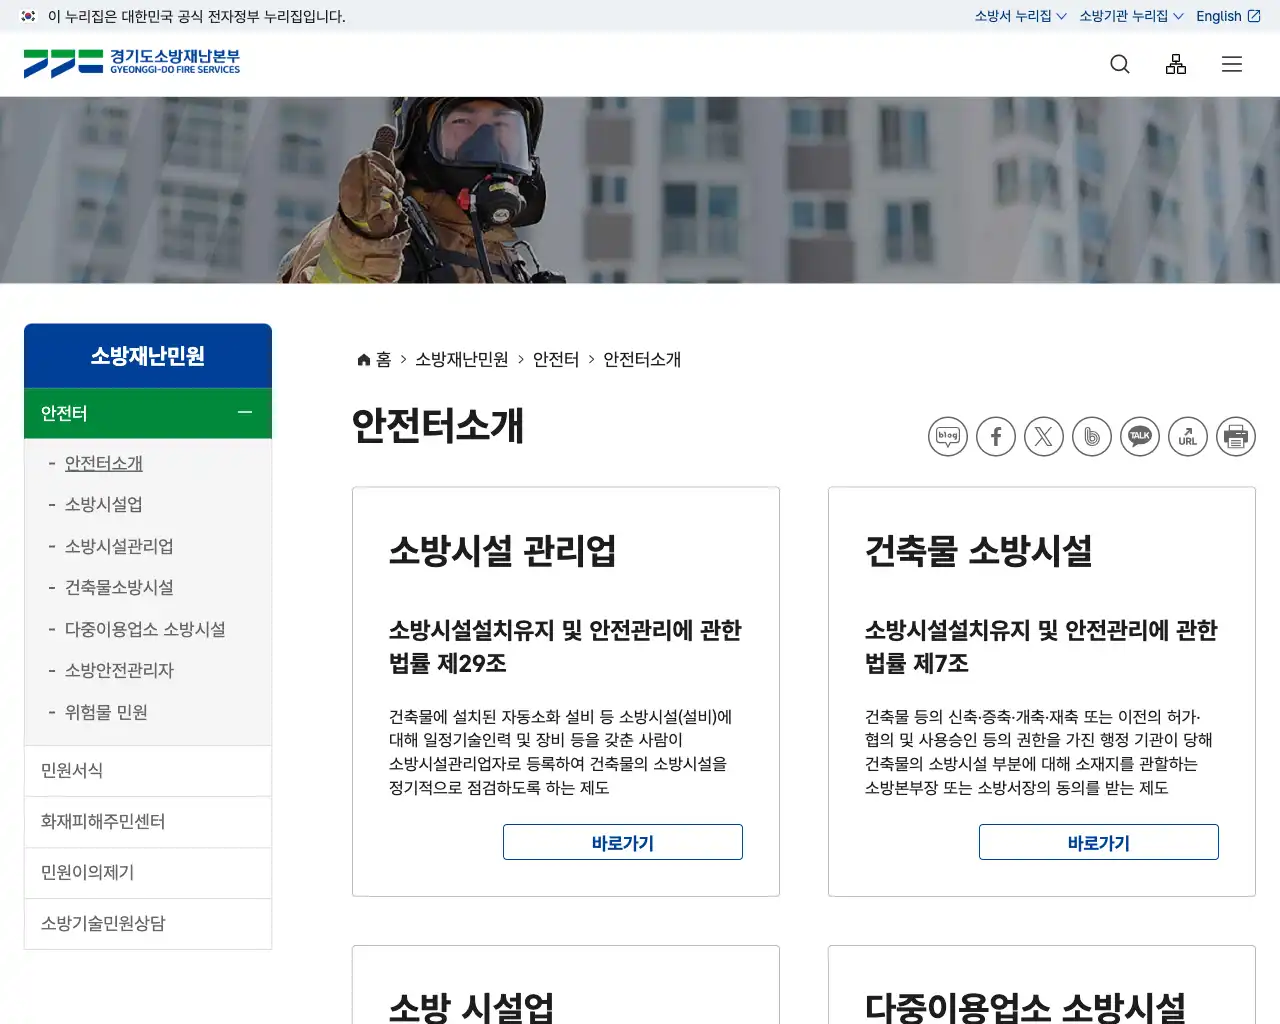Click 안전터소개 breadcrumb item
The image size is (1280, 1024).
point(642,359)
